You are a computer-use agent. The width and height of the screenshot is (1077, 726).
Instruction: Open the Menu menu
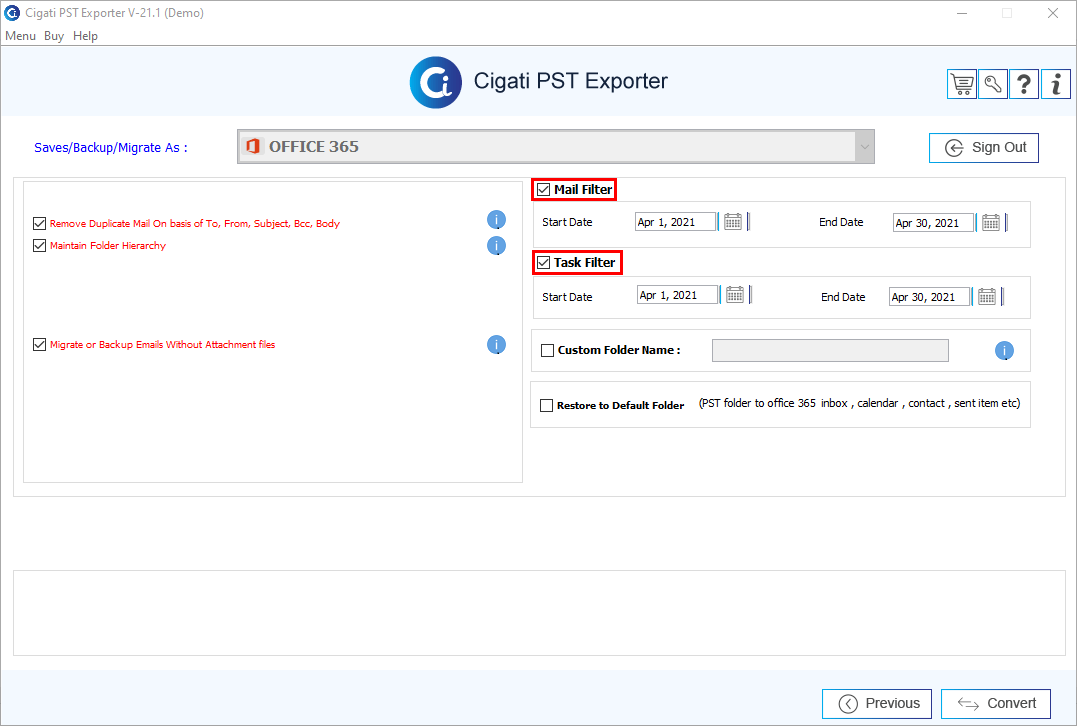(20, 36)
